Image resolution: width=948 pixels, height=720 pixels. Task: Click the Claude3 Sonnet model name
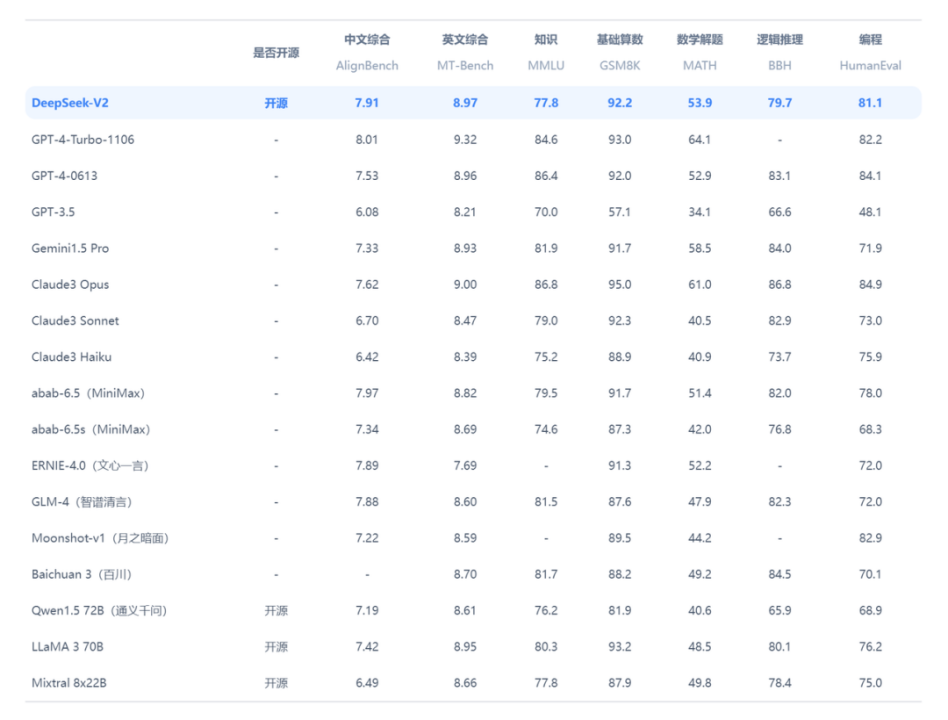click(75, 321)
